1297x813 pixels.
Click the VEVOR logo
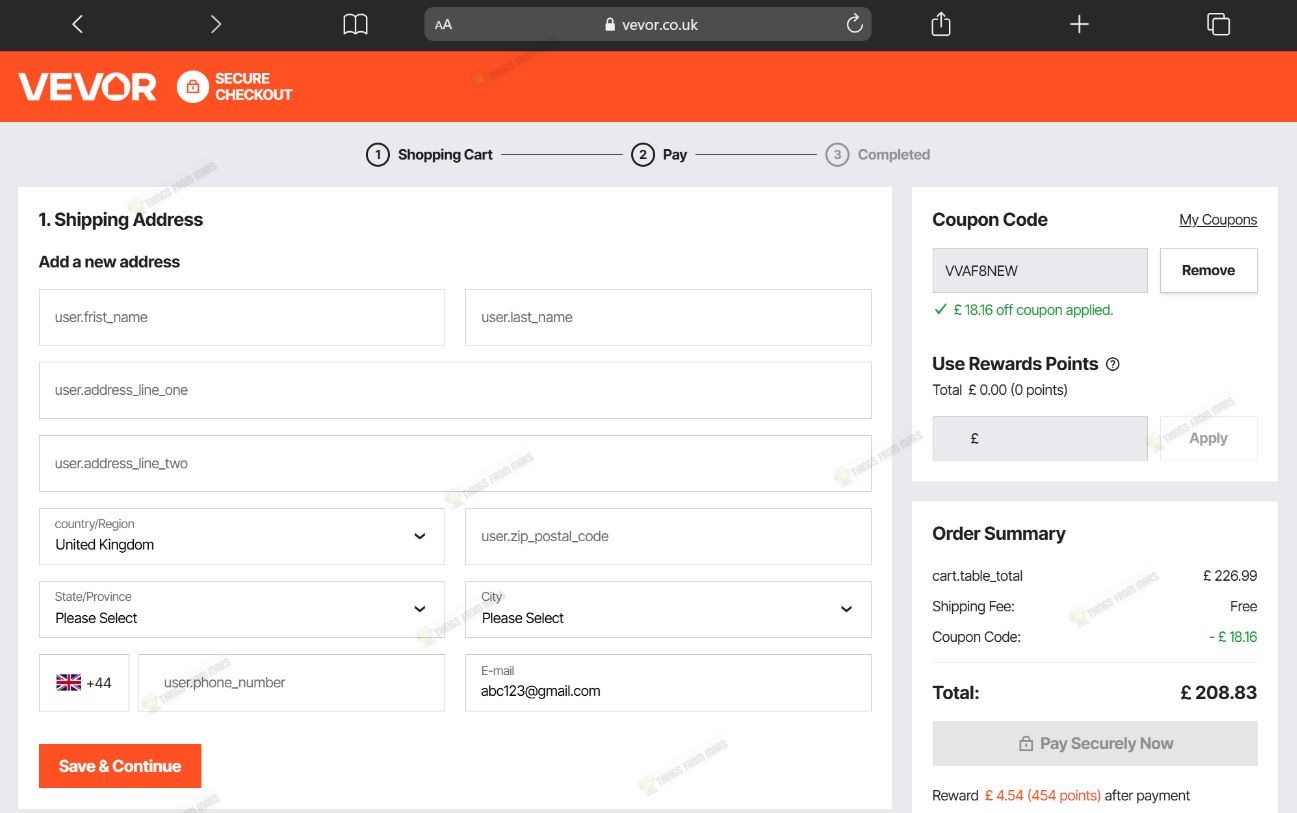click(x=87, y=87)
